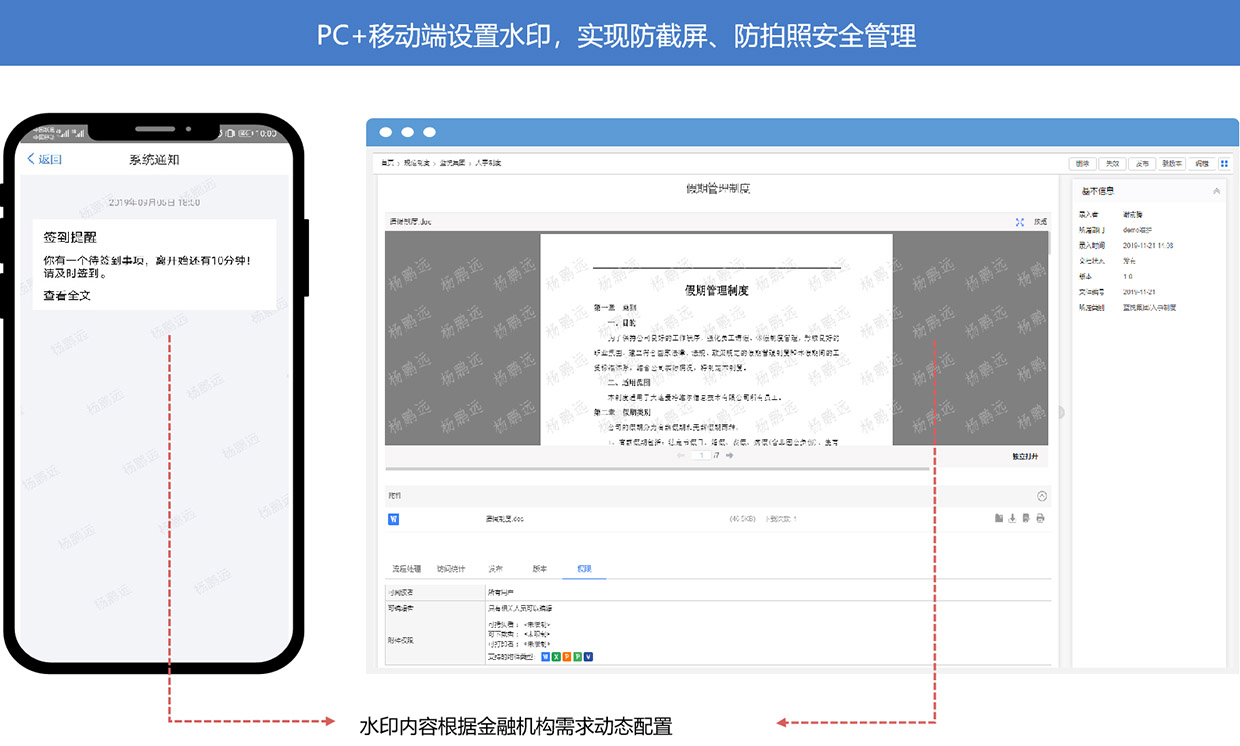Viewport: 1240px width, 746px height.
Task: Collapse the attachment section with round chevron
Action: 1041,496
